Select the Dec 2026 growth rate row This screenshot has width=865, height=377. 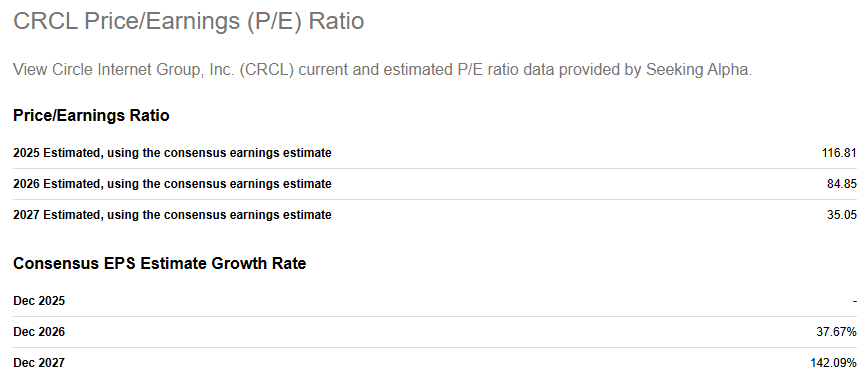click(x=435, y=332)
